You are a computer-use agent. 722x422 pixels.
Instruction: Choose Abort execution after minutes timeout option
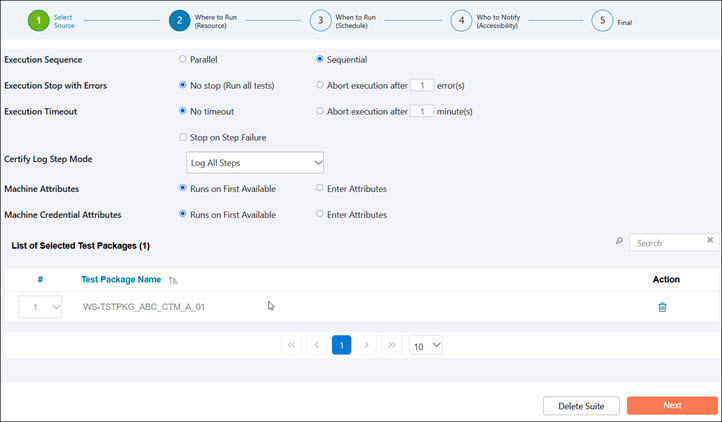pyautogui.click(x=320, y=111)
